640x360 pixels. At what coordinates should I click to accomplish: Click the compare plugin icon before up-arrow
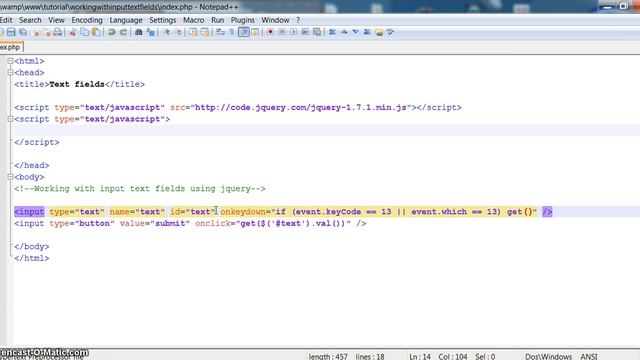coord(332,32)
